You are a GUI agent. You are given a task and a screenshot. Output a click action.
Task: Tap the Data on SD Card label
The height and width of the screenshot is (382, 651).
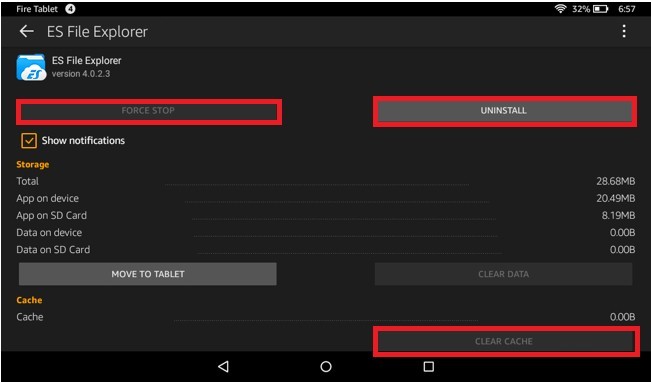click(x=53, y=250)
